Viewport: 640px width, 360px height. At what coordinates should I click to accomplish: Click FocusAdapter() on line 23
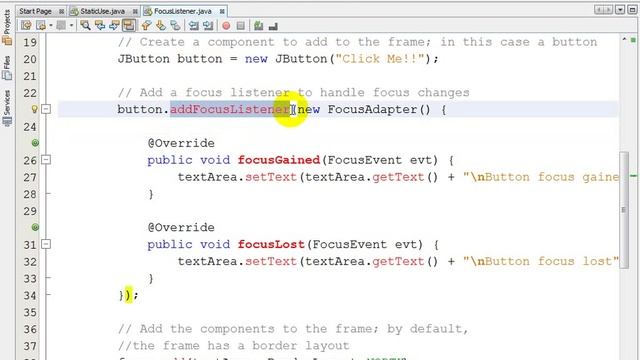point(379,109)
